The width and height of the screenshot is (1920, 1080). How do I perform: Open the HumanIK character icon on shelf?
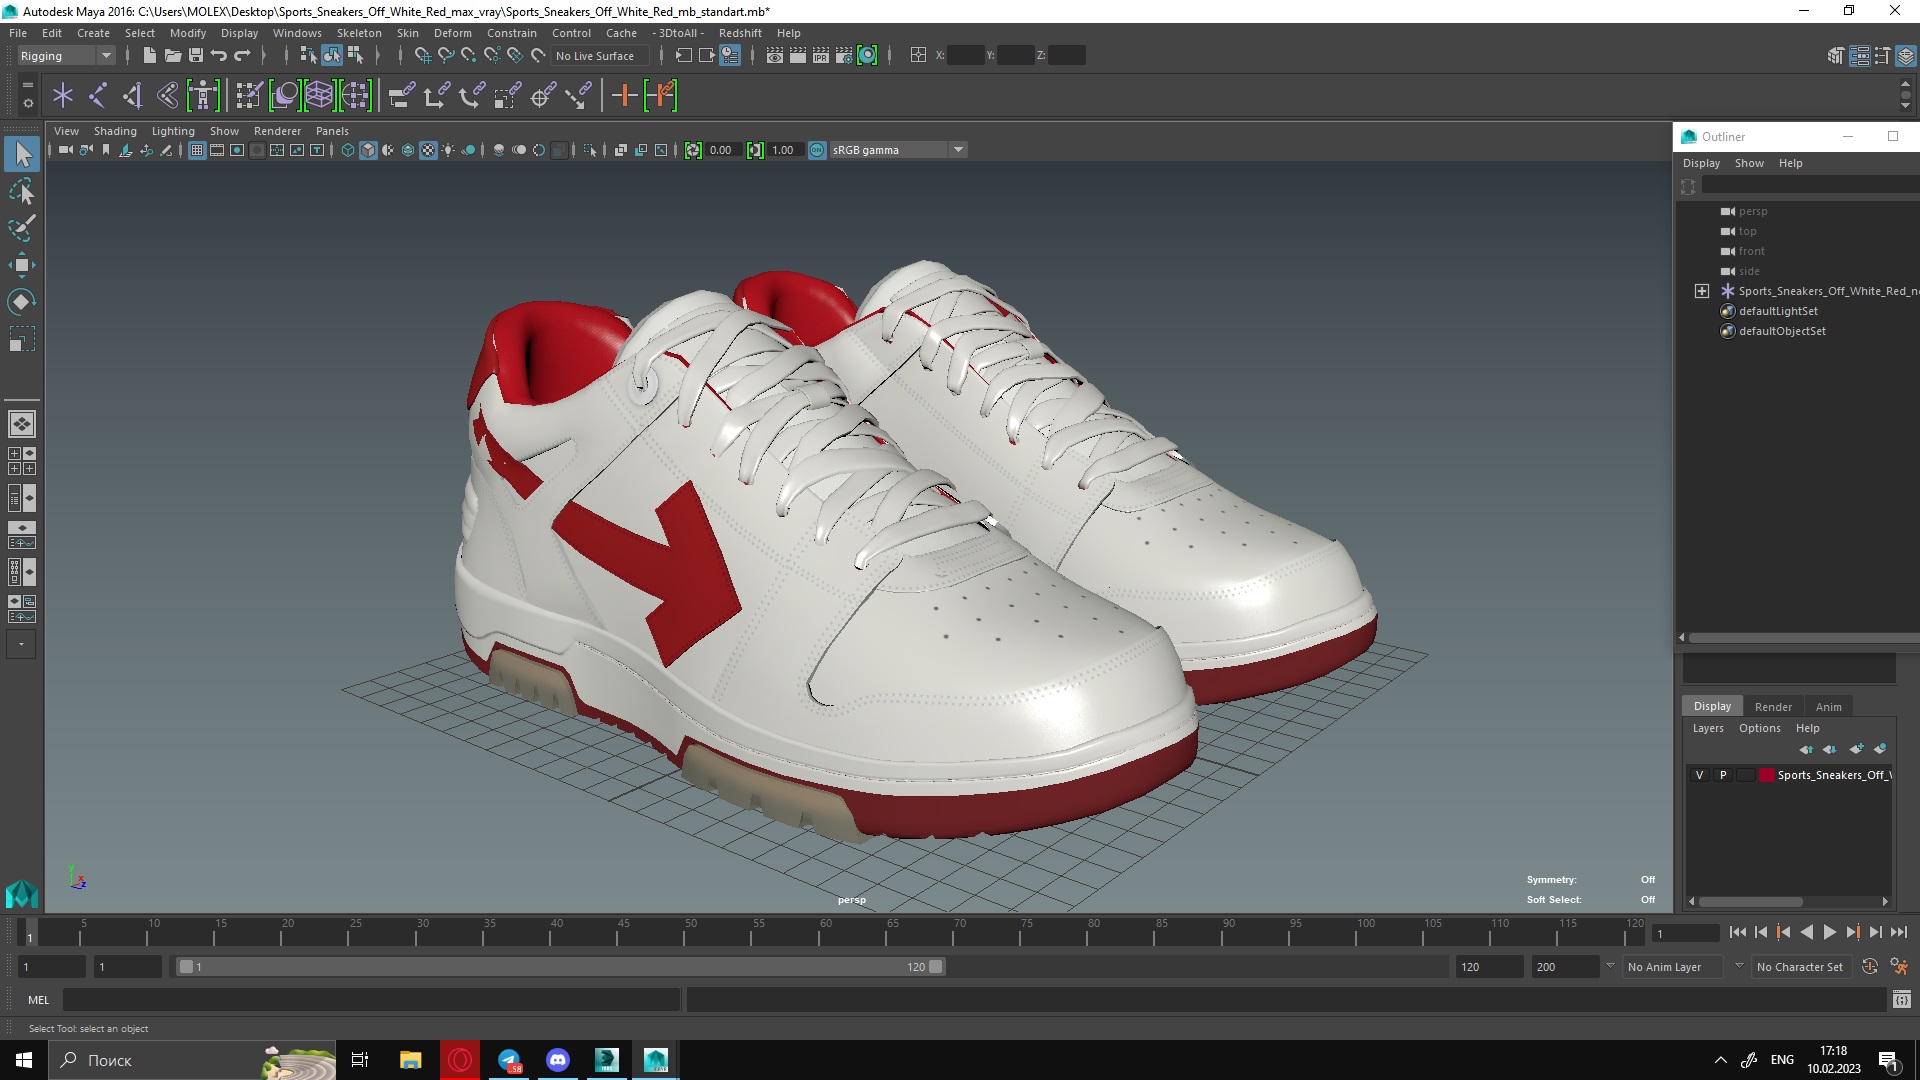[203, 96]
